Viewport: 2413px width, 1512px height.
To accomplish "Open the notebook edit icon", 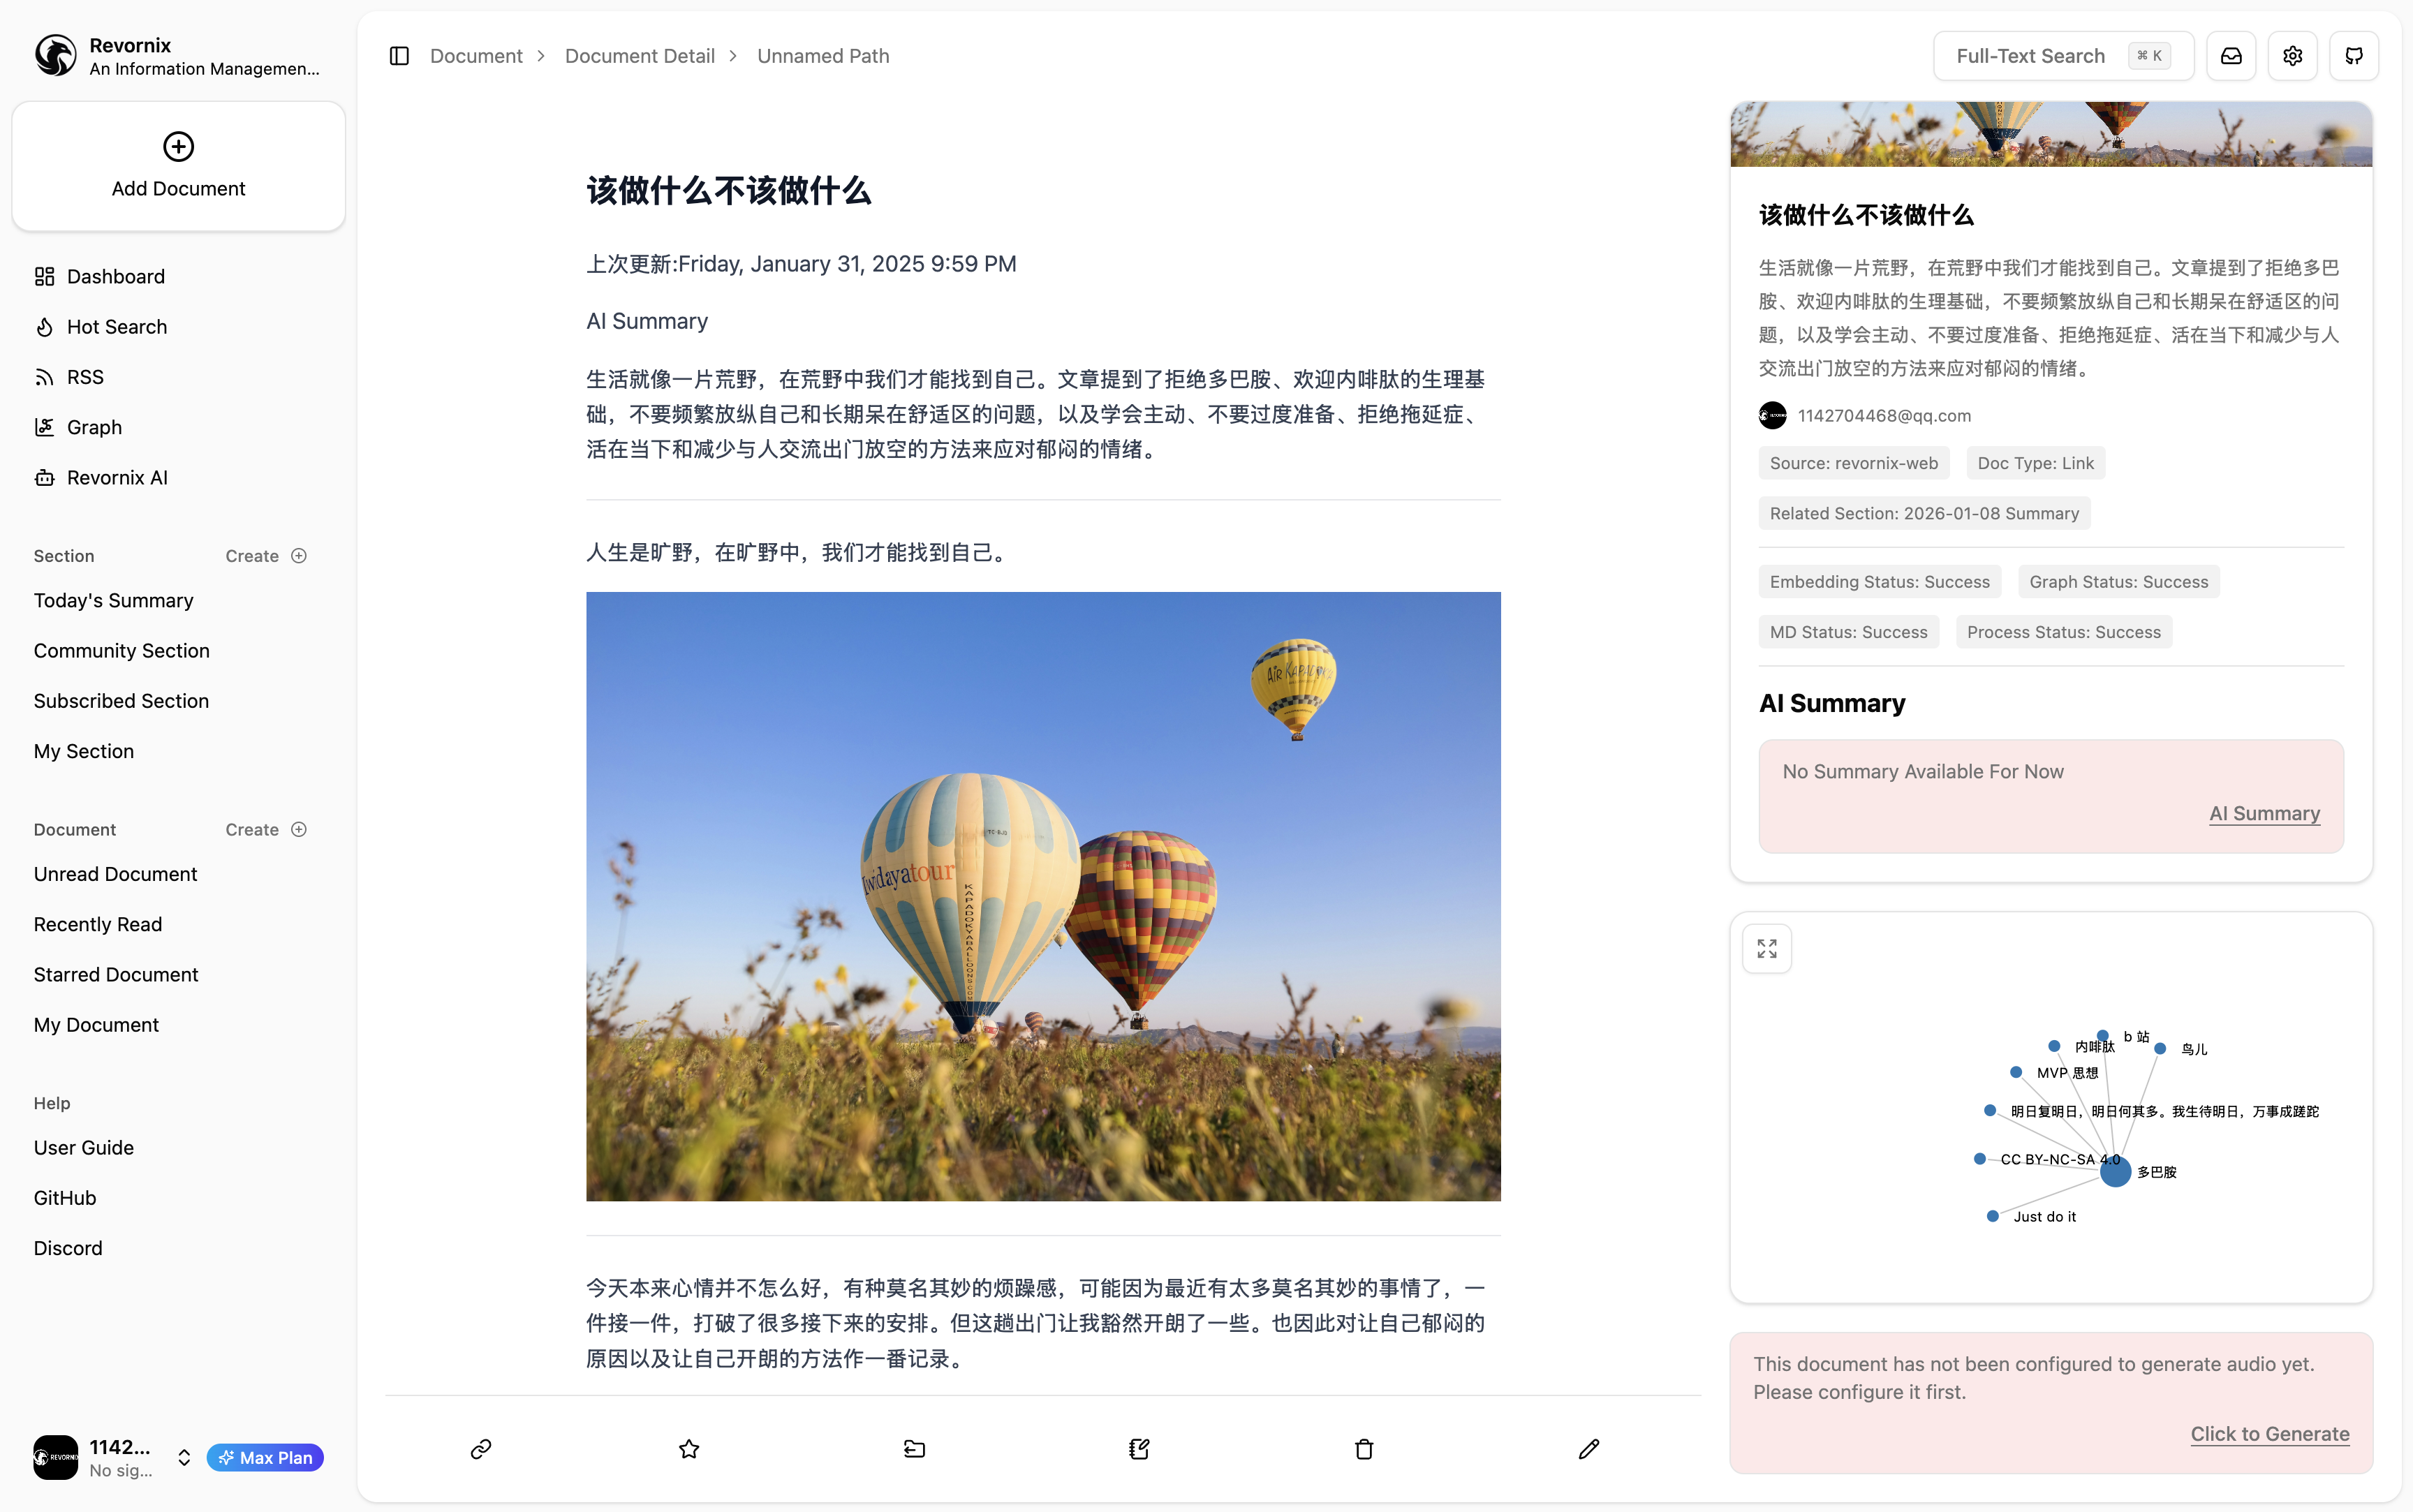I will pyautogui.click(x=1139, y=1448).
